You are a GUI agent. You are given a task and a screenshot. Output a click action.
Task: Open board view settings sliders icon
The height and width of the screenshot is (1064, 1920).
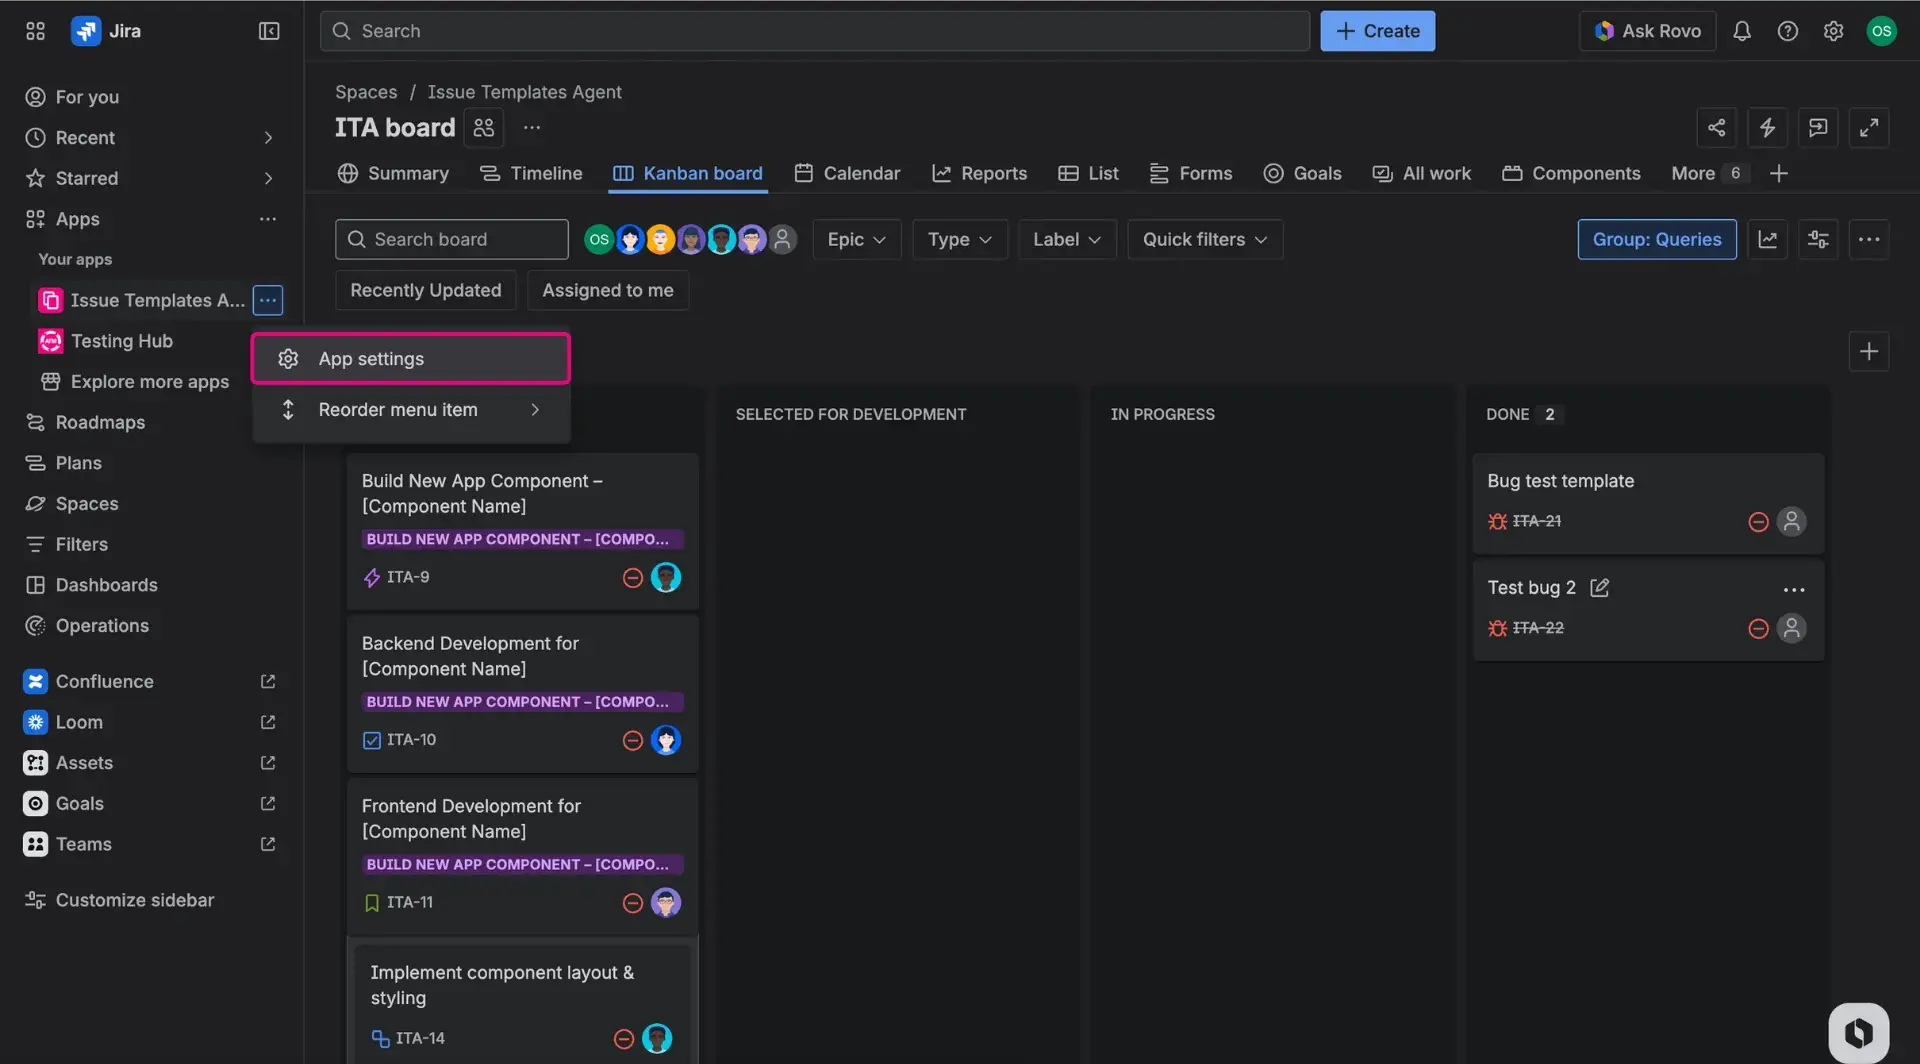point(1818,239)
